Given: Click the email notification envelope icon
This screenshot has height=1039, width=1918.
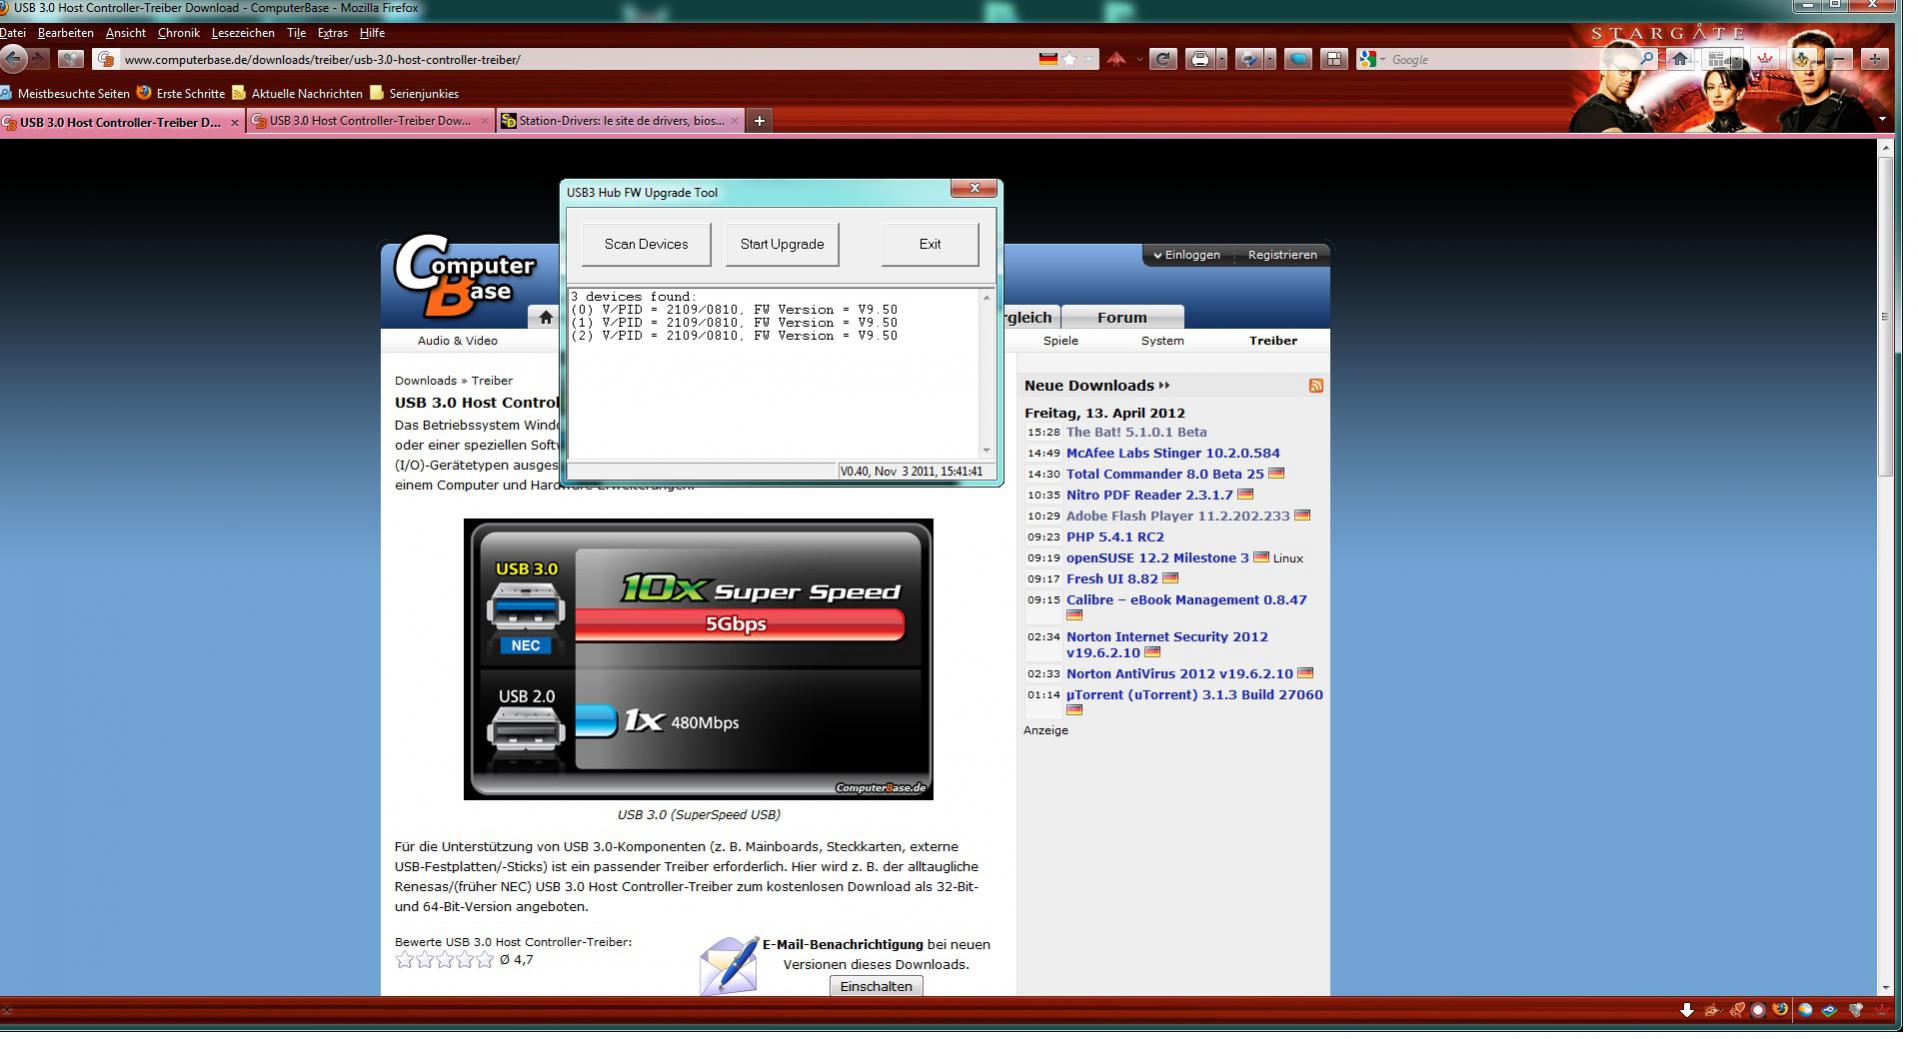Looking at the screenshot, I should point(728,965).
